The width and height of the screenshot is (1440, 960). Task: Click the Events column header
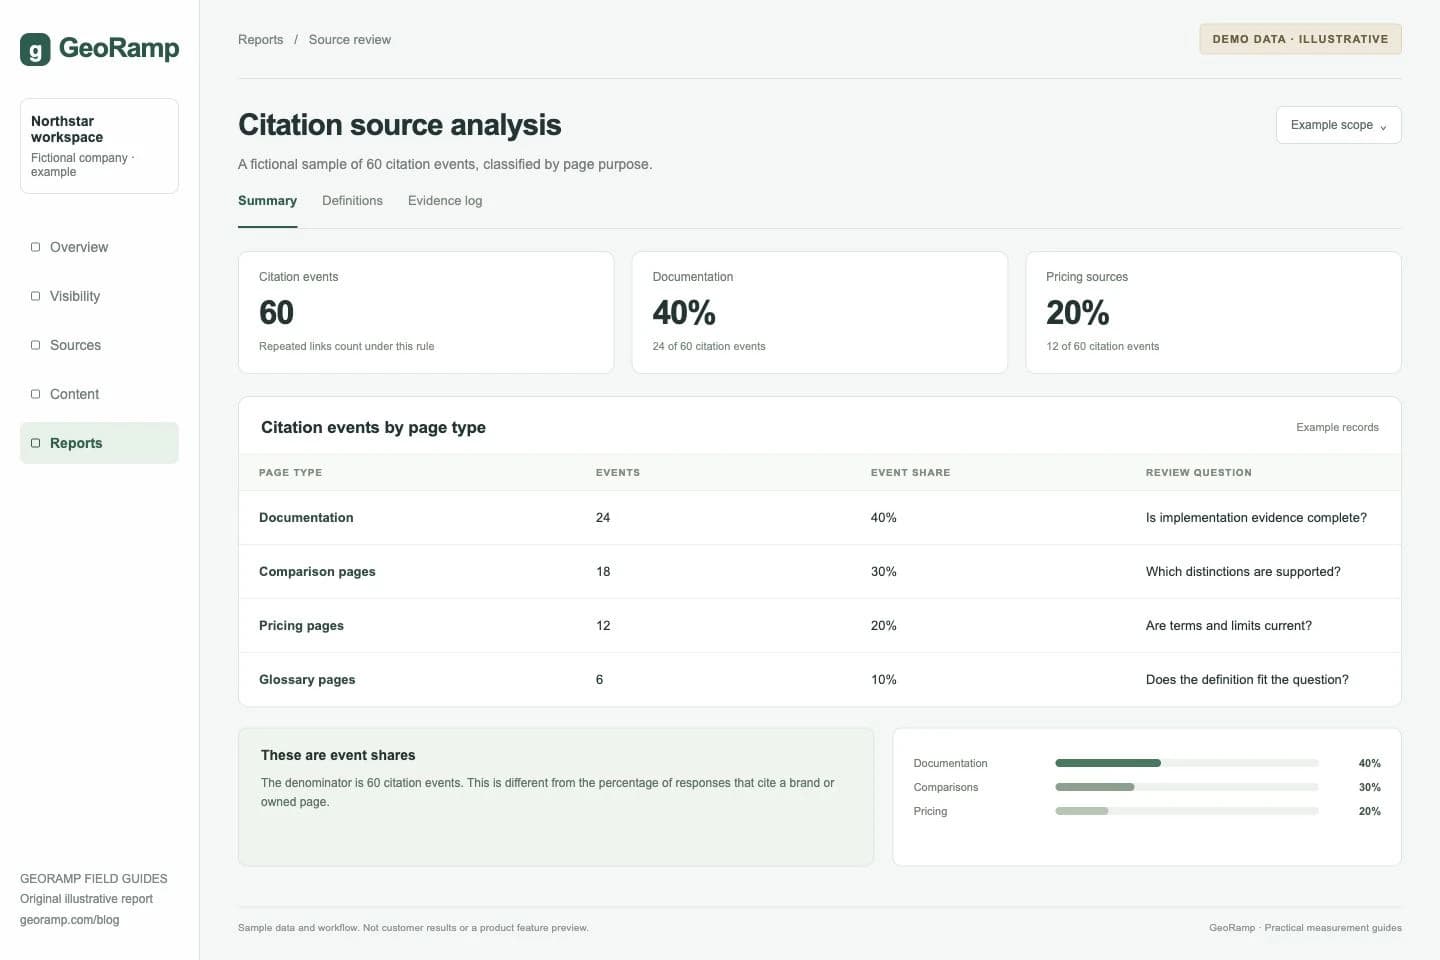click(x=618, y=473)
